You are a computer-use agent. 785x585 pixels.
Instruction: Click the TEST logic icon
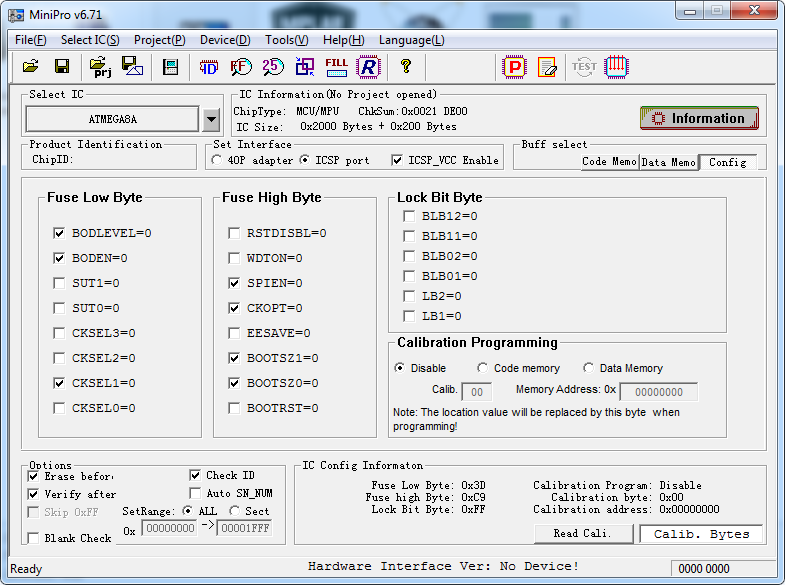(584, 67)
